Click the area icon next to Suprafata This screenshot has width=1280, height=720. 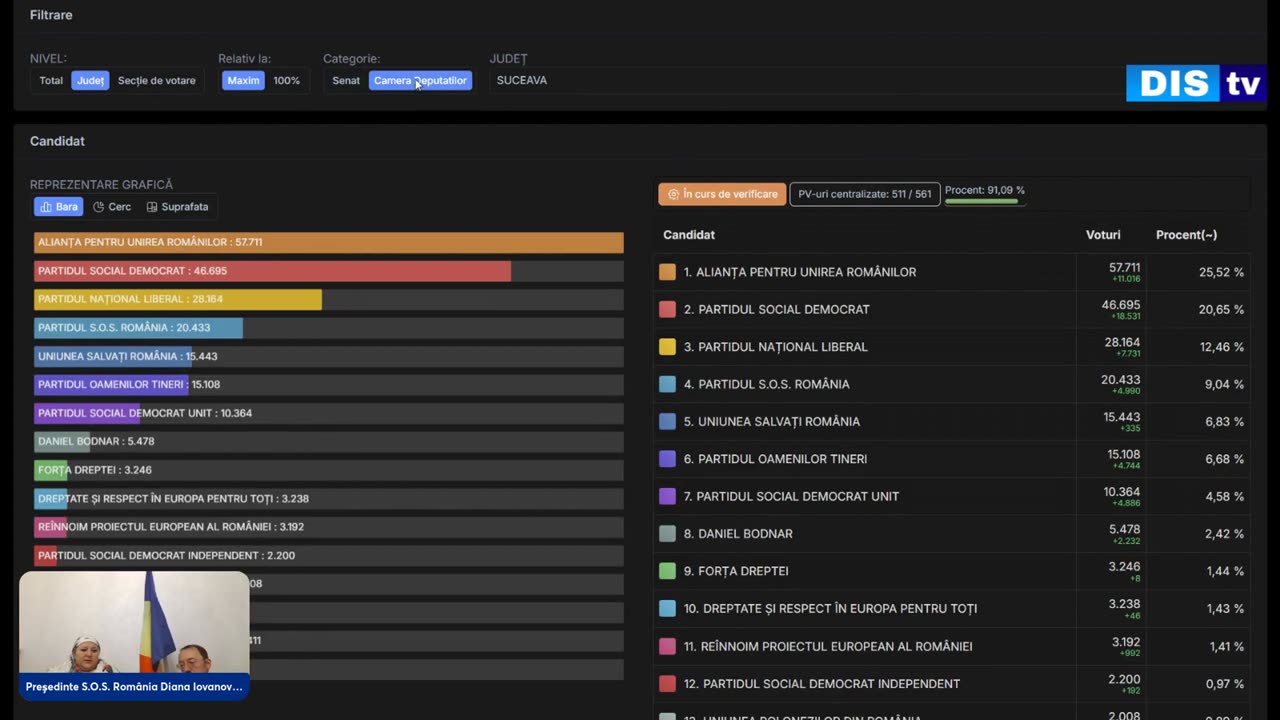[152, 207]
